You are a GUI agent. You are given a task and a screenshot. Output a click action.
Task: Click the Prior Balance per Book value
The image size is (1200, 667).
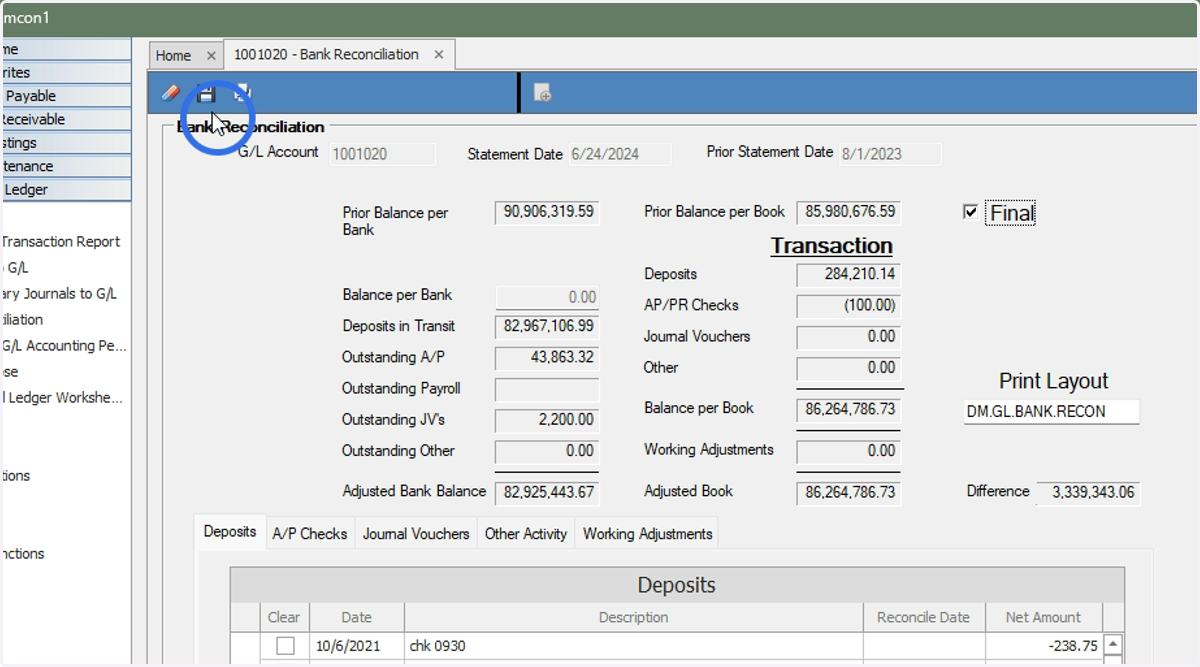click(x=849, y=212)
